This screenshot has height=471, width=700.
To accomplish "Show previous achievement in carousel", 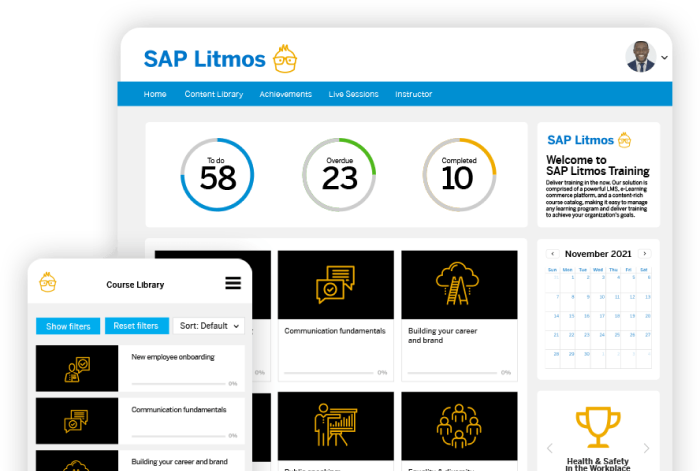I will 550,448.
